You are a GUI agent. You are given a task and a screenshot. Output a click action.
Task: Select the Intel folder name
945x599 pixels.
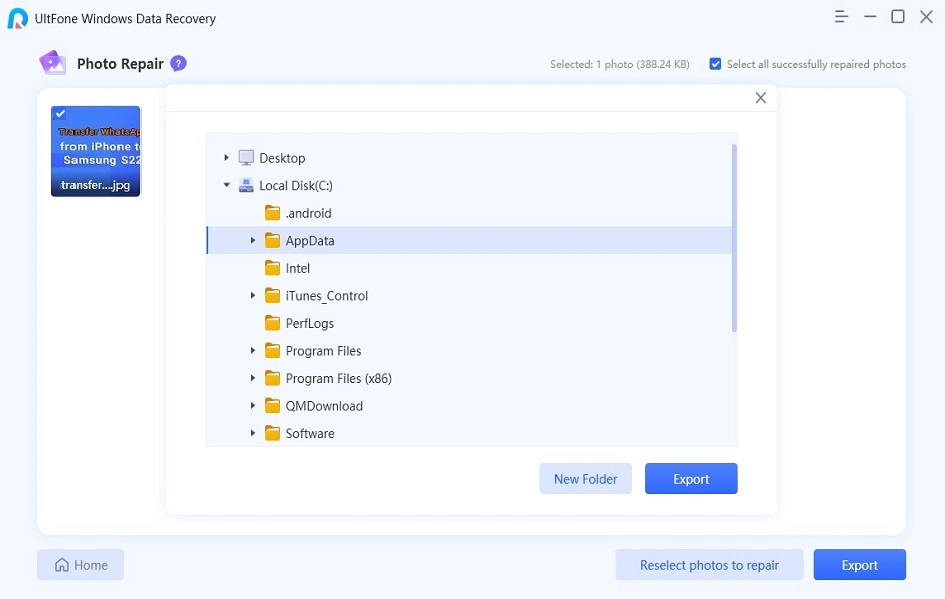click(298, 268)
